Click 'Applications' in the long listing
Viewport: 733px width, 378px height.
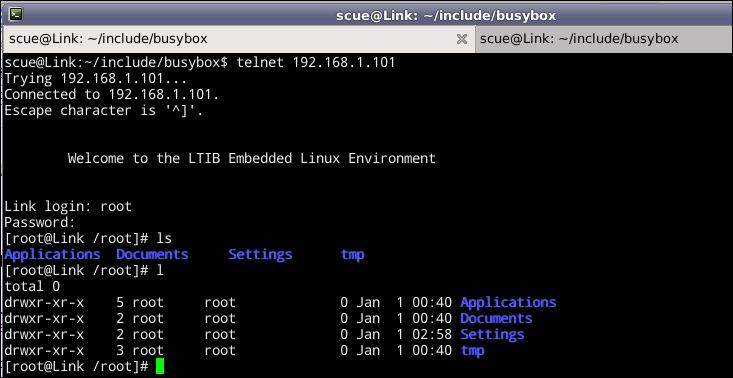click(x=508, y=303)
